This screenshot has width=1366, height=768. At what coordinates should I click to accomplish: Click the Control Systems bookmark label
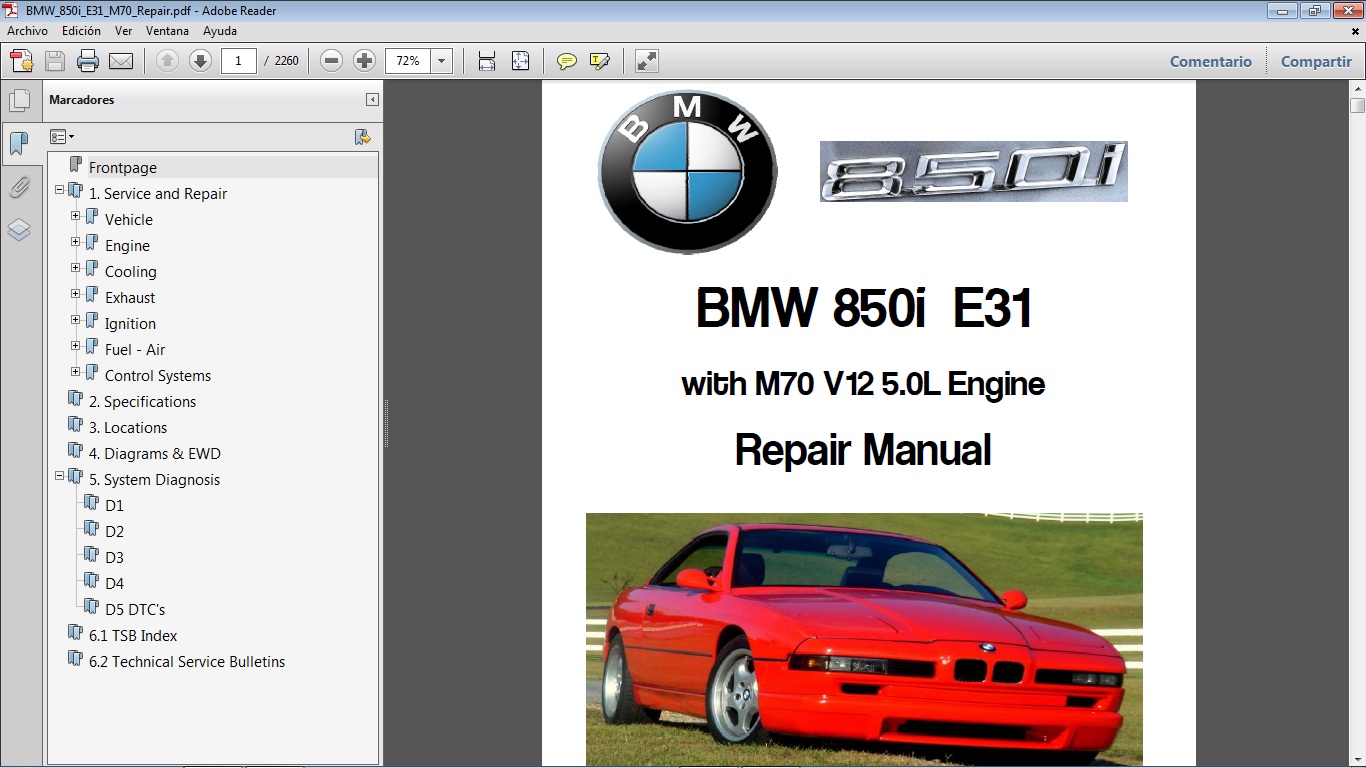(x=158, y=375)
